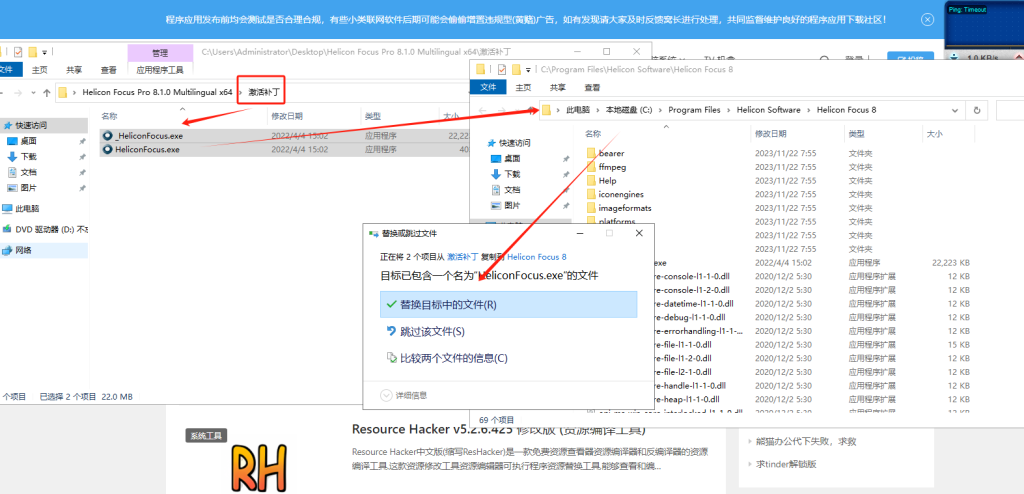Click Program Files breadcrumb

click(x=694, y=110)
